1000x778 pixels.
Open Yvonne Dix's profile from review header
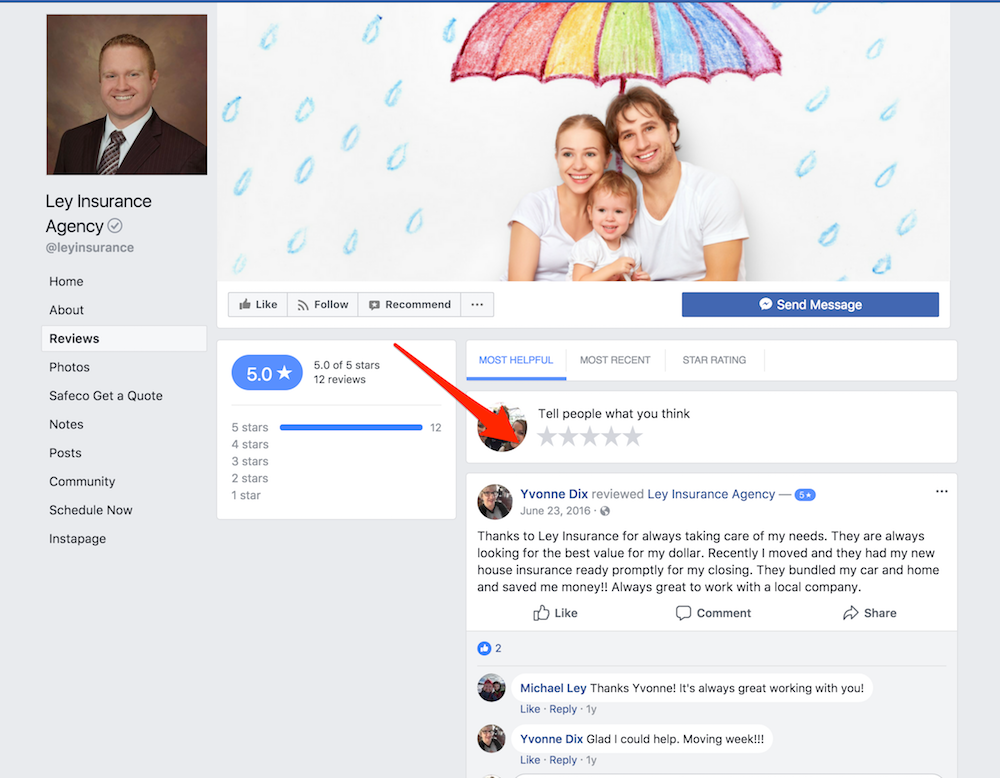click(554, 494)
